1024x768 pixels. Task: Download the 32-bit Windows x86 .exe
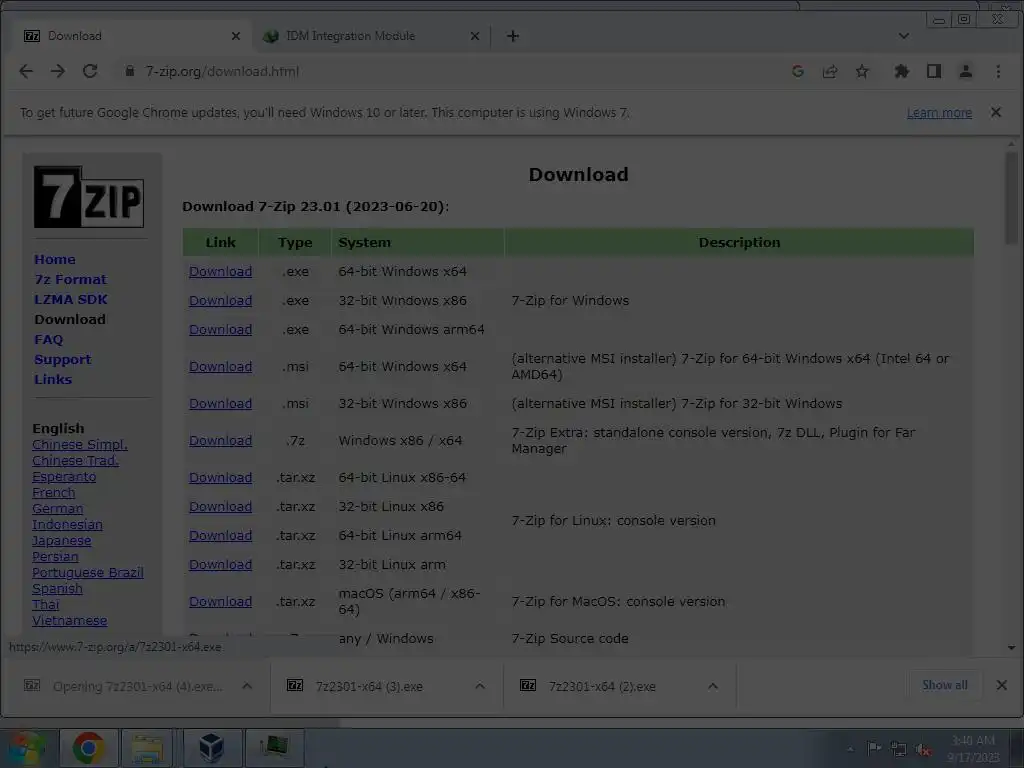(x=221, y=301)
